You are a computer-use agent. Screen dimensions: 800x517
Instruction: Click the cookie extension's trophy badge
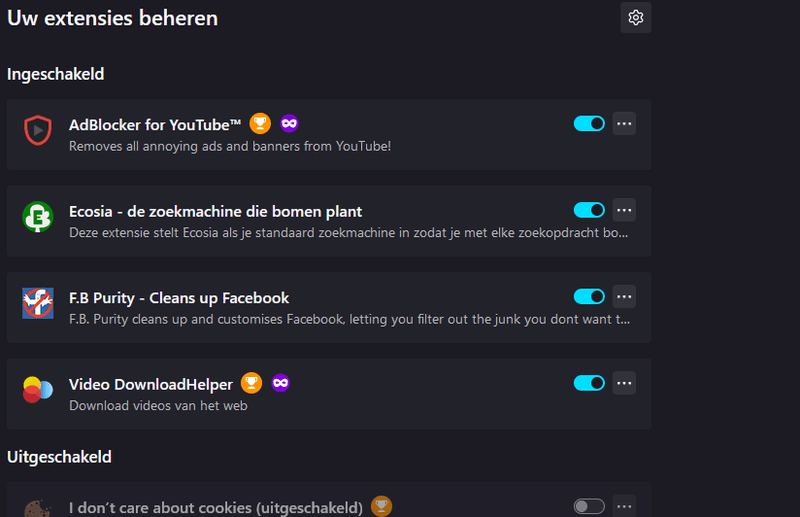click(381, 506)
